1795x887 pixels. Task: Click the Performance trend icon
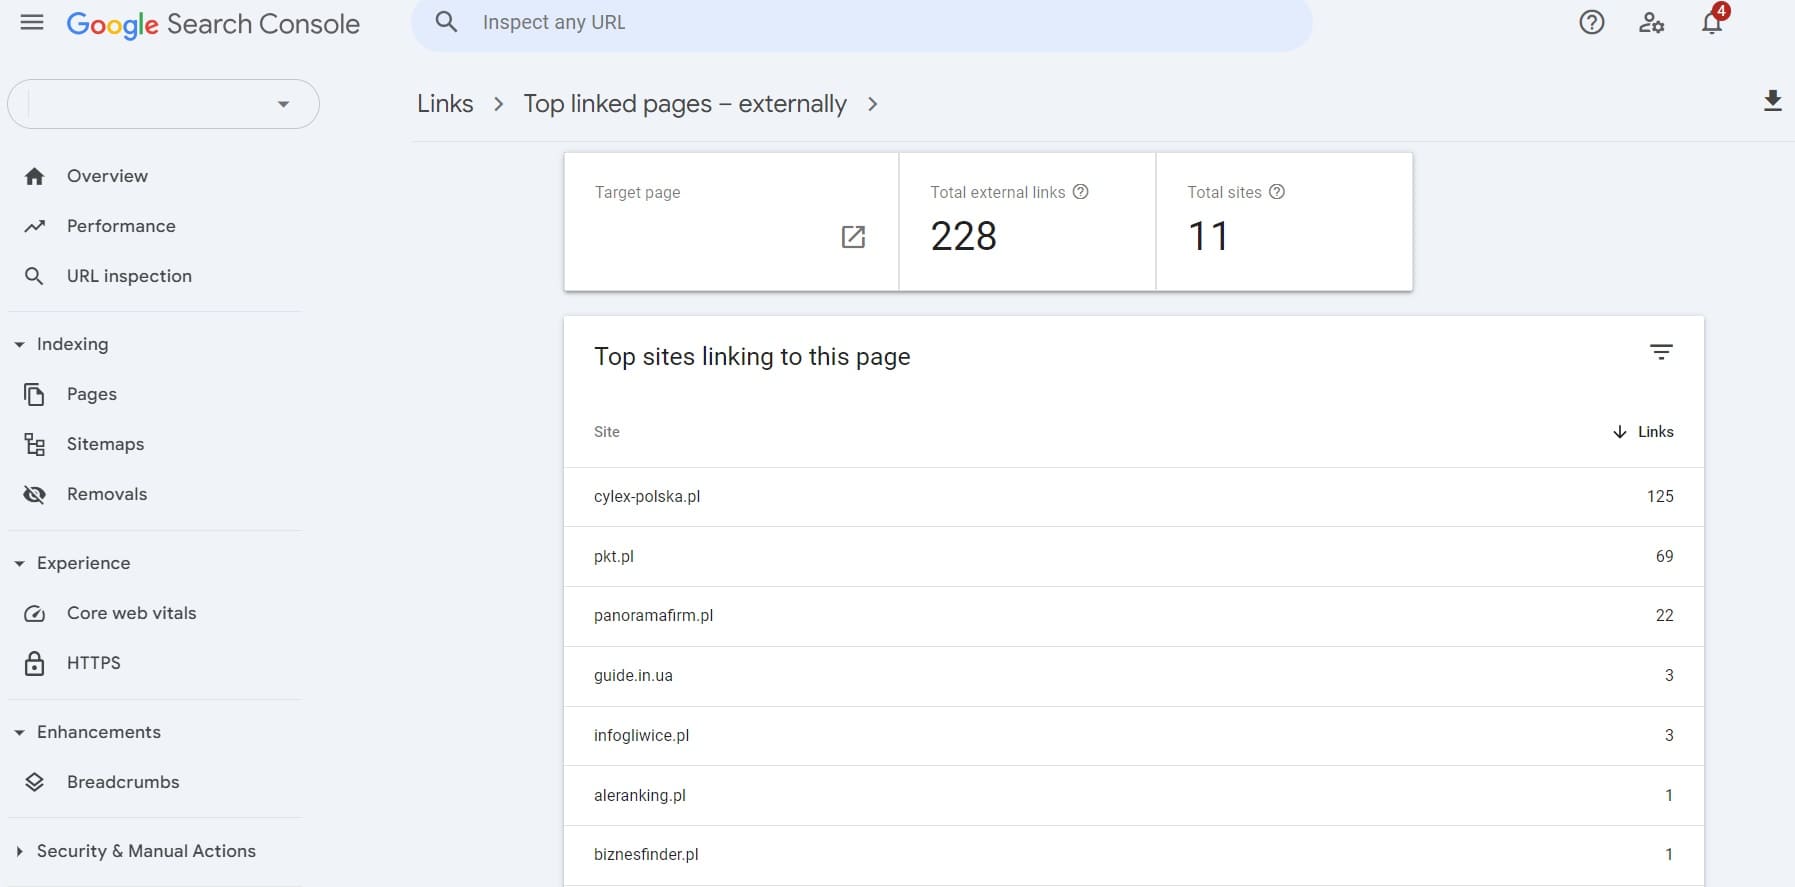(x=35, y=226)
